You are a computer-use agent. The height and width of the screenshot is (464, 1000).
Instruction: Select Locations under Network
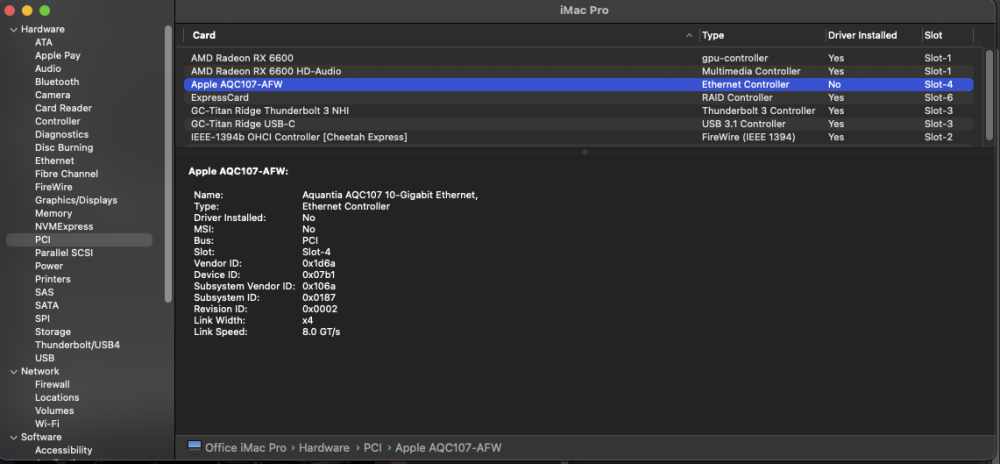coord(57,398)
